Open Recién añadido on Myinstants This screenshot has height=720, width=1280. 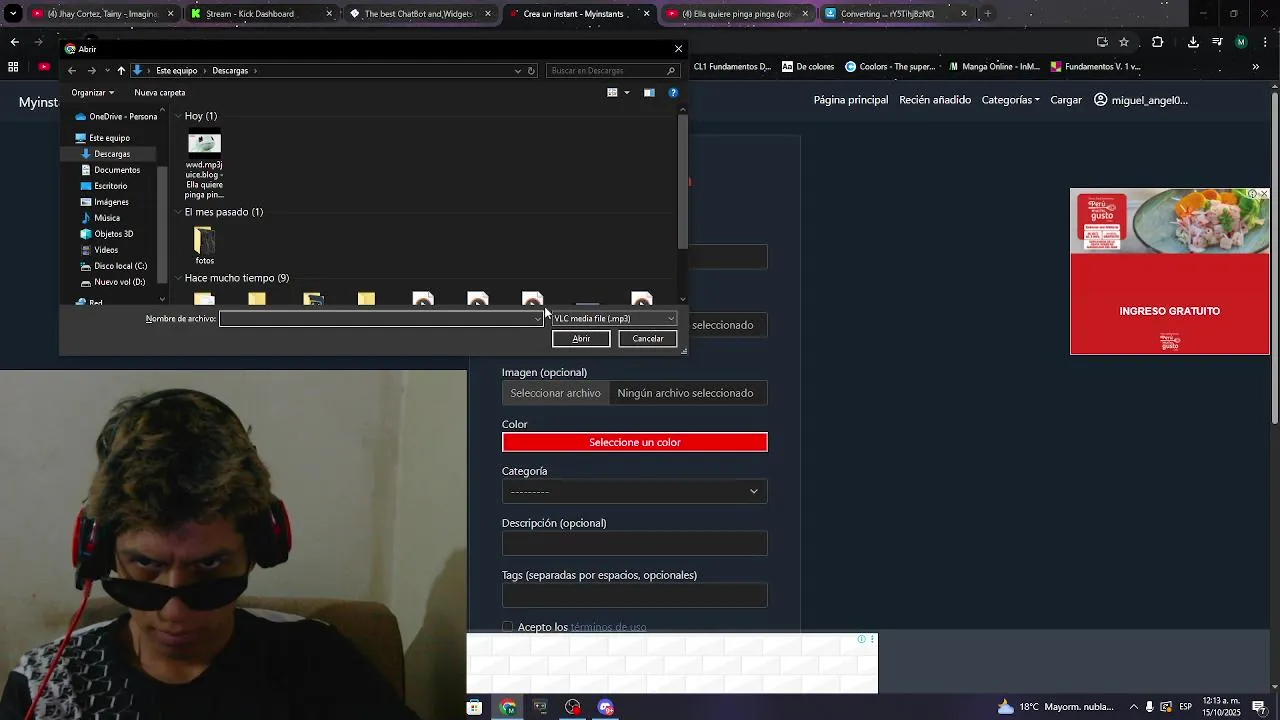pyautogui.click(x=935, y=100)
